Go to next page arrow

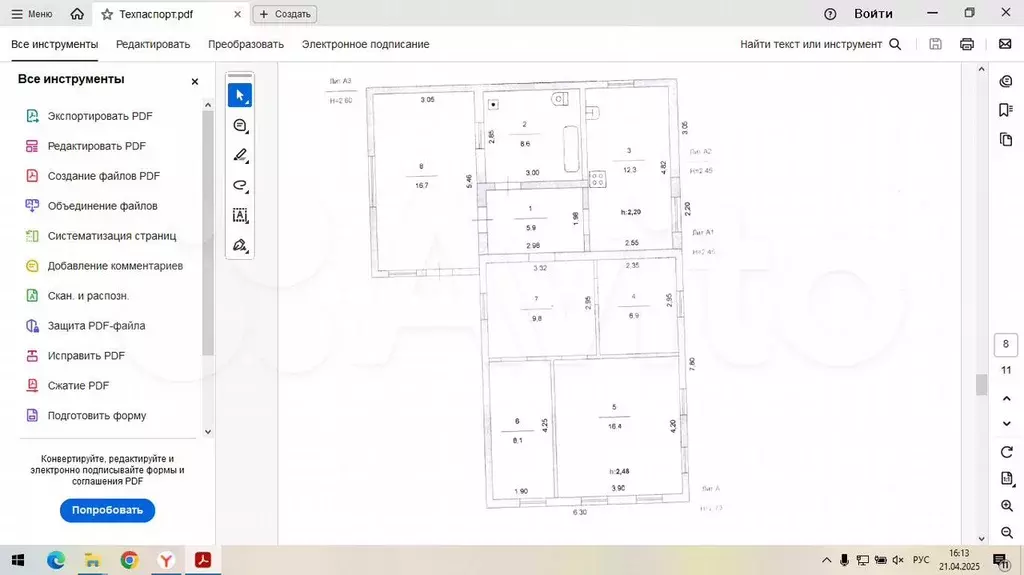coord(1006,424)
